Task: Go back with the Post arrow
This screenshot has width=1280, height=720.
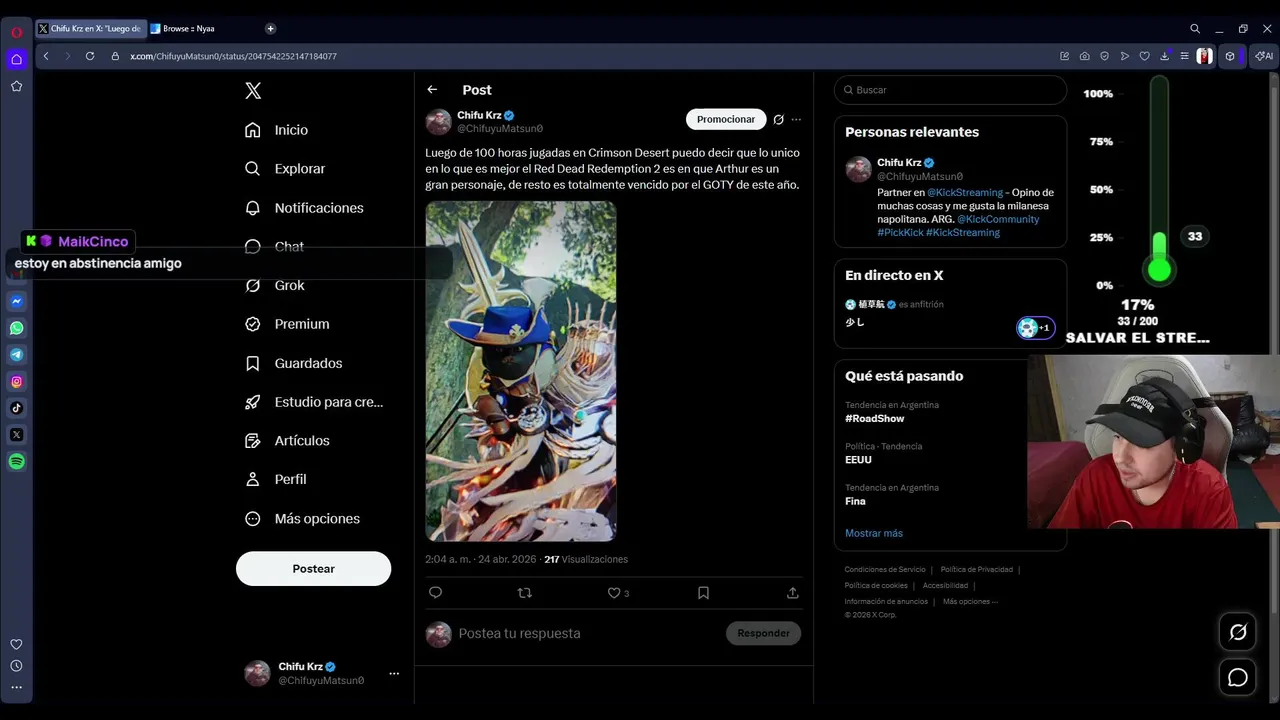Action: point(432,90)
